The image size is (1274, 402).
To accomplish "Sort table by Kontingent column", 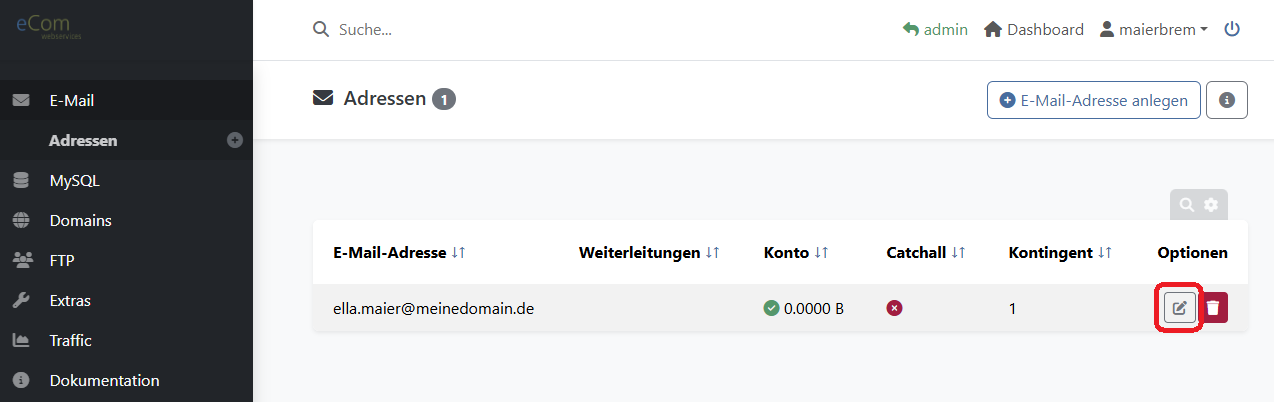I will click(1105, 253).
